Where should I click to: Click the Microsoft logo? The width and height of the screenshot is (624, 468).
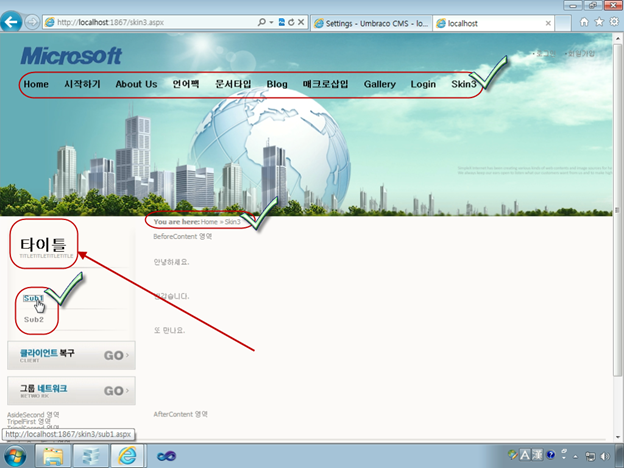coord(71,56)
